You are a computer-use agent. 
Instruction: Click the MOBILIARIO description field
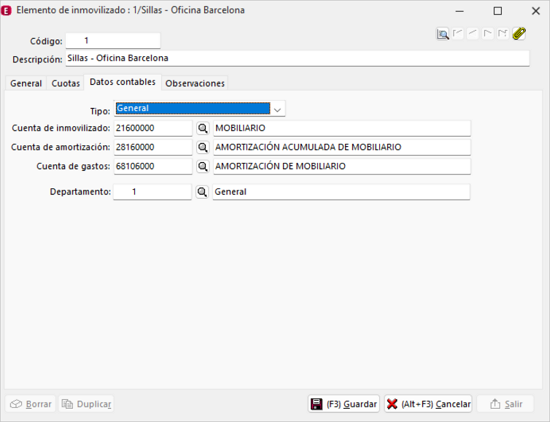point(342,128)
